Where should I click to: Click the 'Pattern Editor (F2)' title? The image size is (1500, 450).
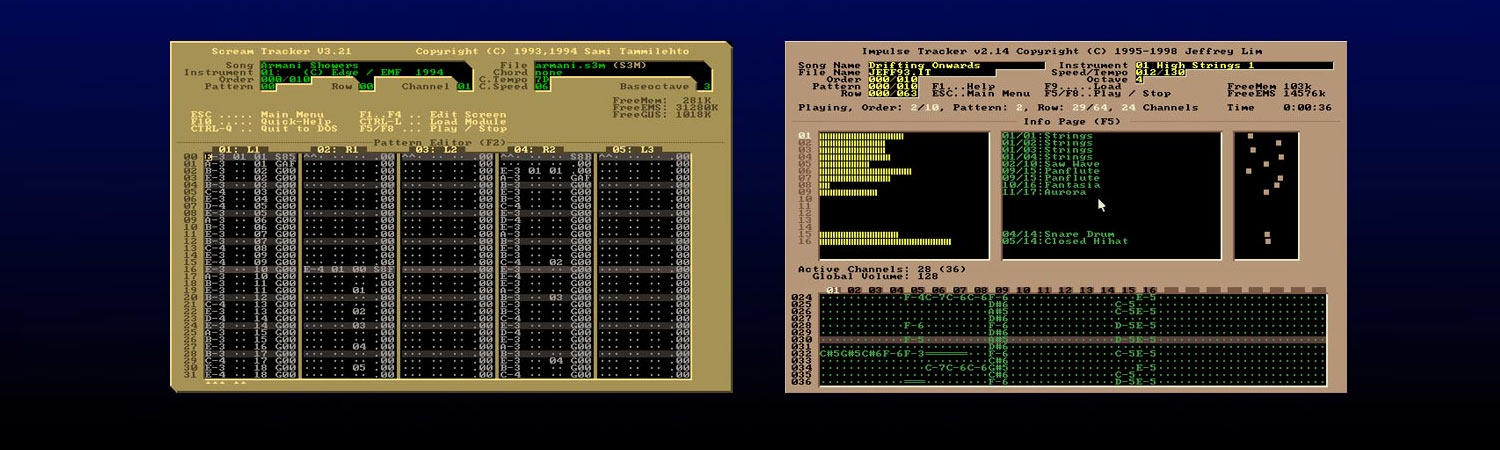click(439, 142)
